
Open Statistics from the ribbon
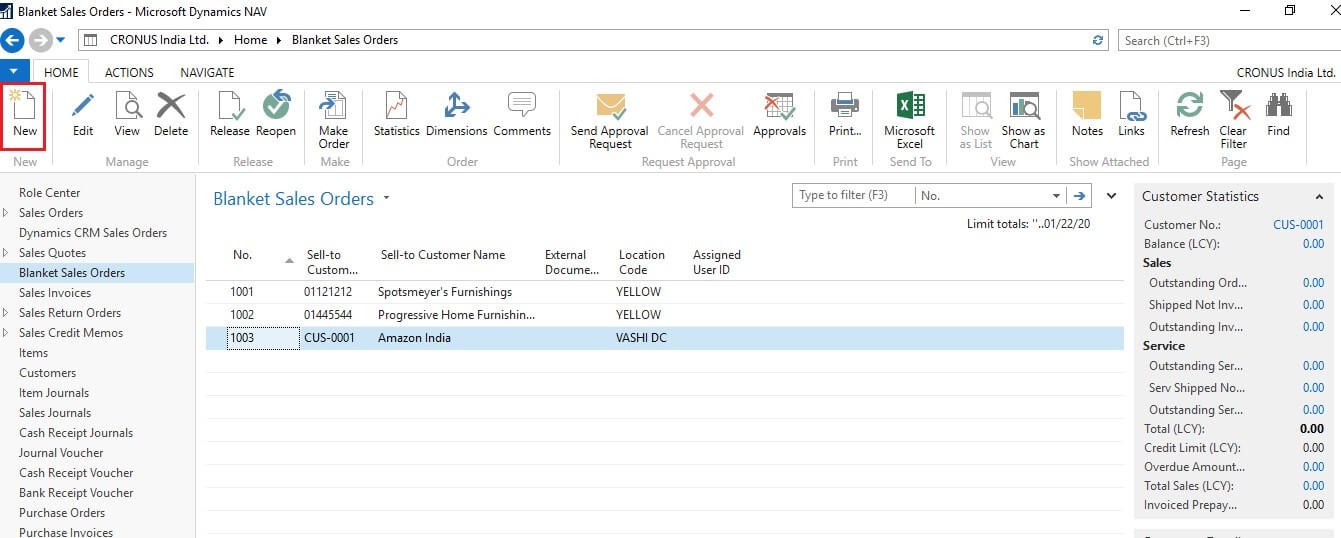pyautogui.click(x=396, y=115)
